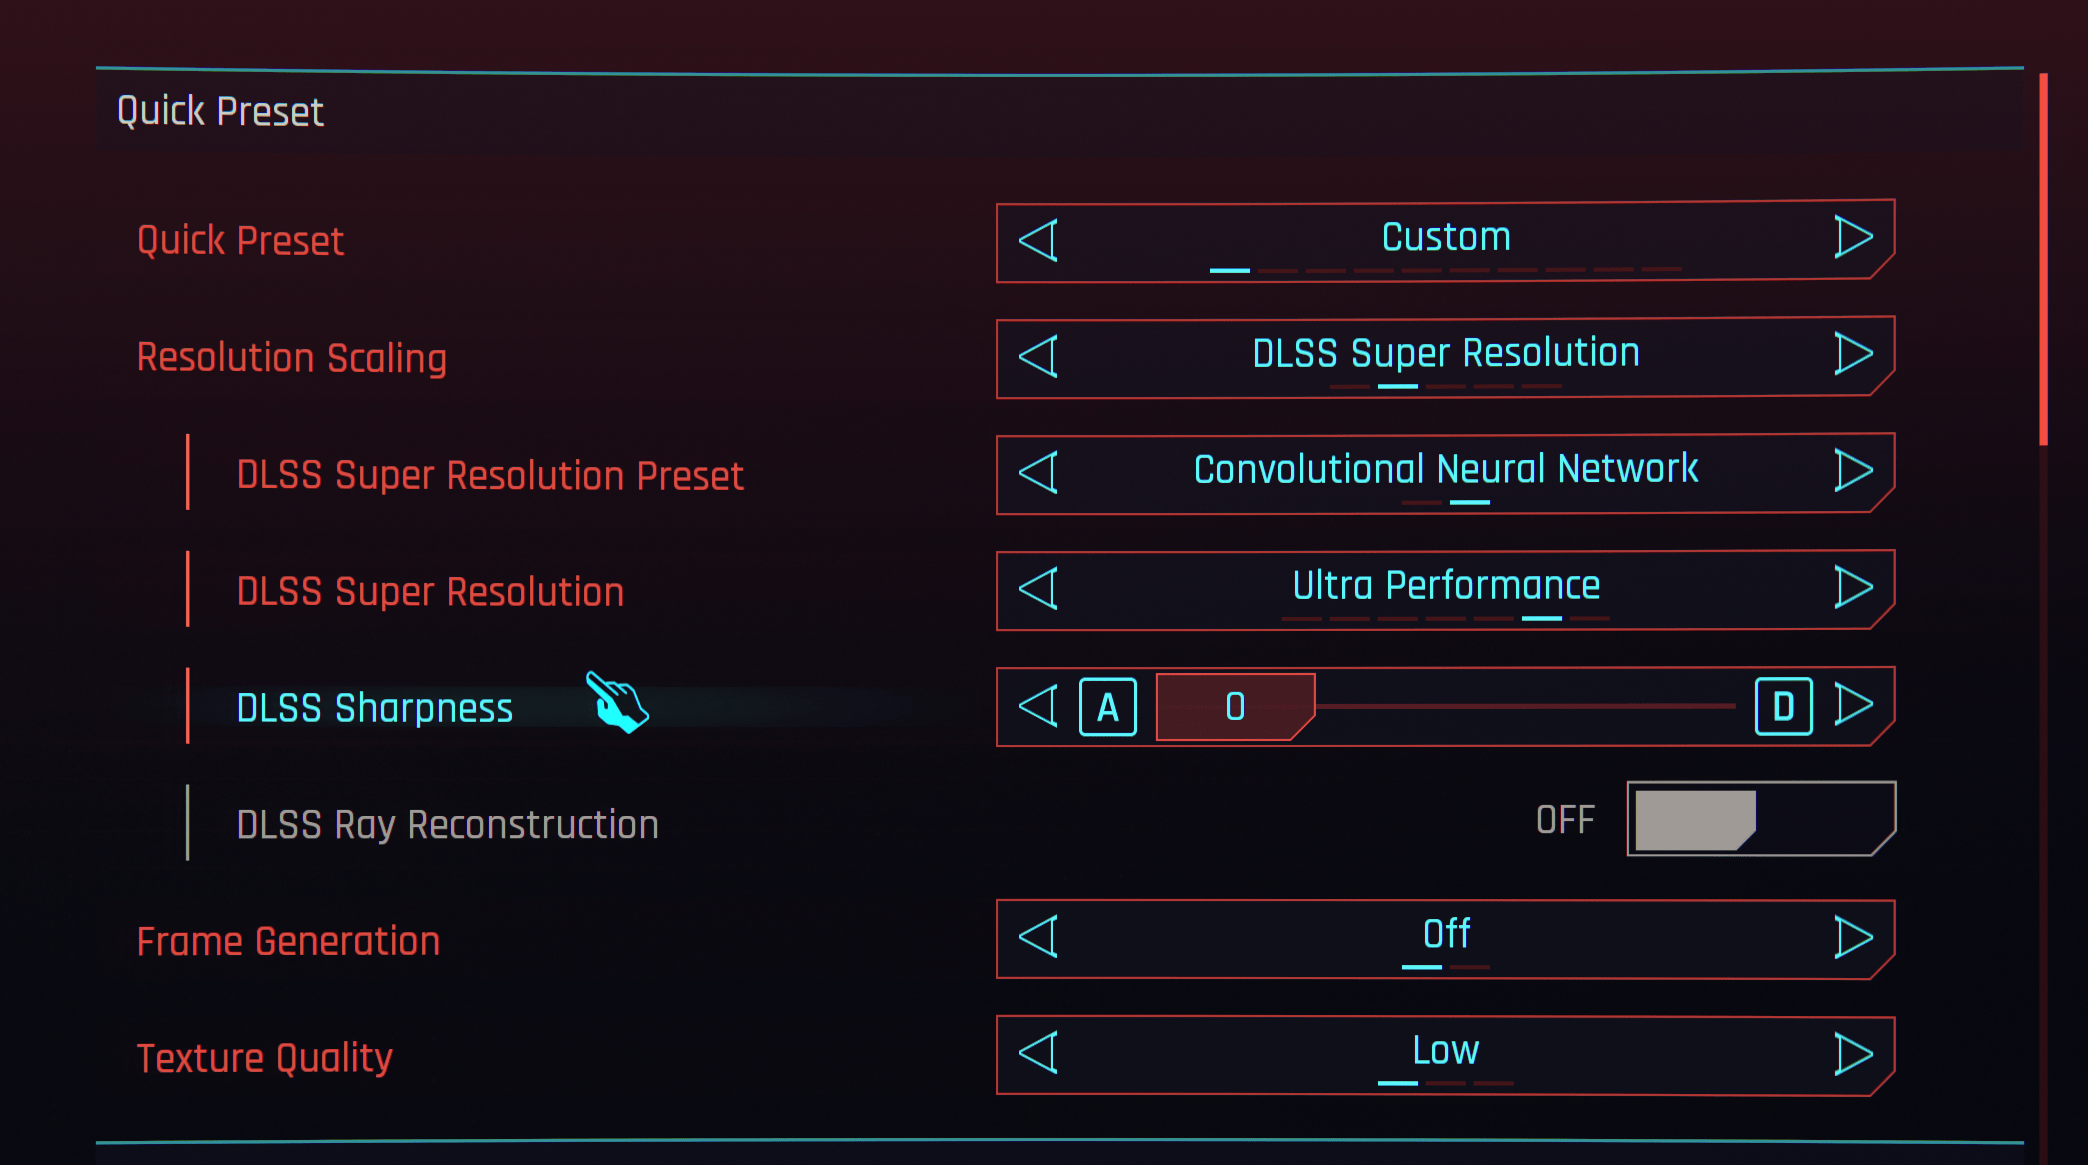
Task: Select the DLSS Sharpness setting label
Action: tap(375, 708)
